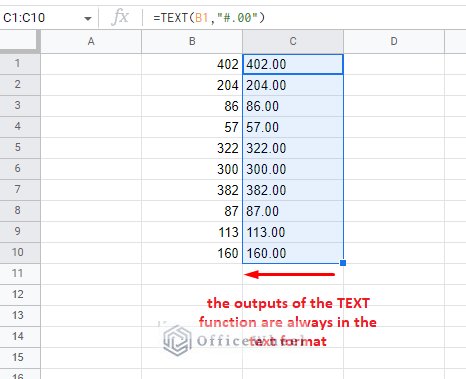Click cell C8 containing 87.00
The height and width of the screenshot is (379, 466).
coord(293,211)
